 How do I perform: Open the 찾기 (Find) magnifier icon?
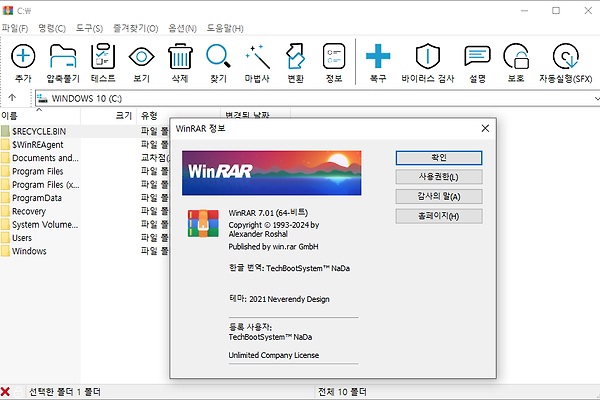click(x=218, y=56)
